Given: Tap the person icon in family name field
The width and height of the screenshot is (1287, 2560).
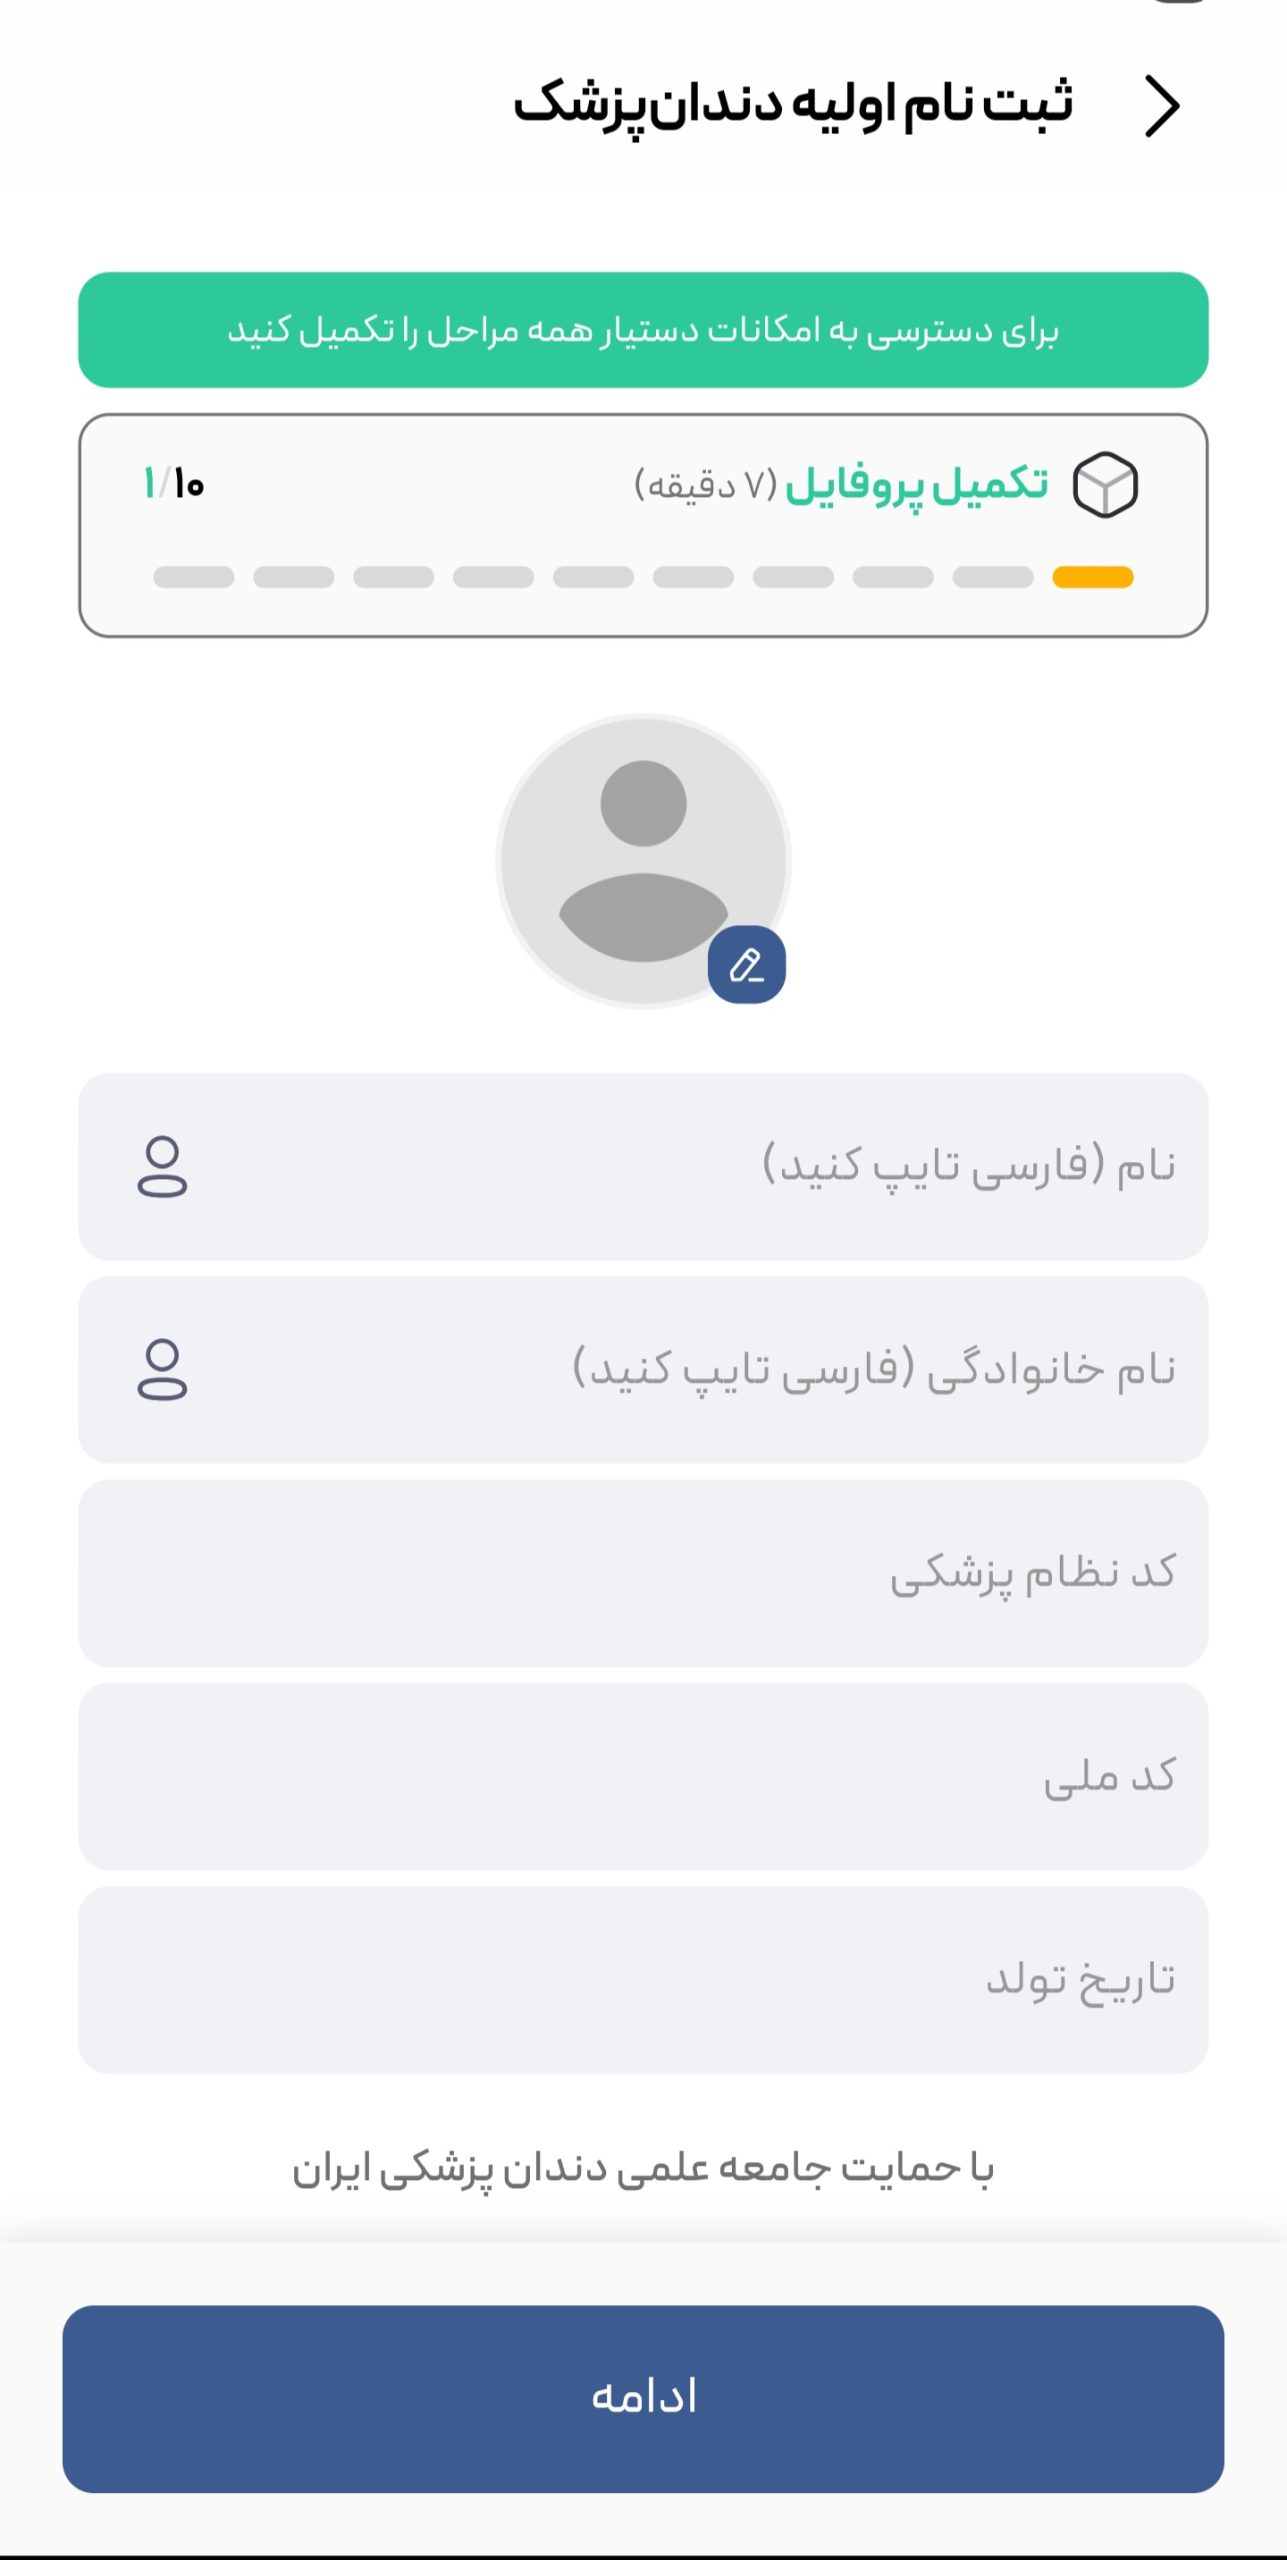Looking at the screenshot, I should (x=162, y=1369).
